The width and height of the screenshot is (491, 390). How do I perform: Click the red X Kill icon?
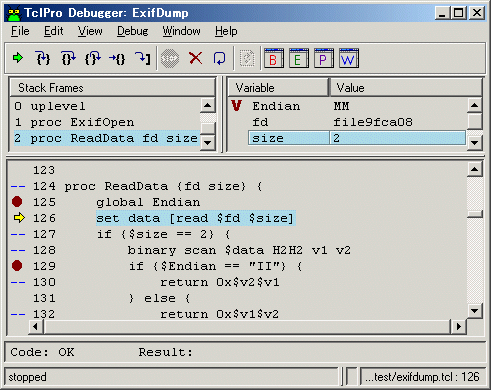196,58
